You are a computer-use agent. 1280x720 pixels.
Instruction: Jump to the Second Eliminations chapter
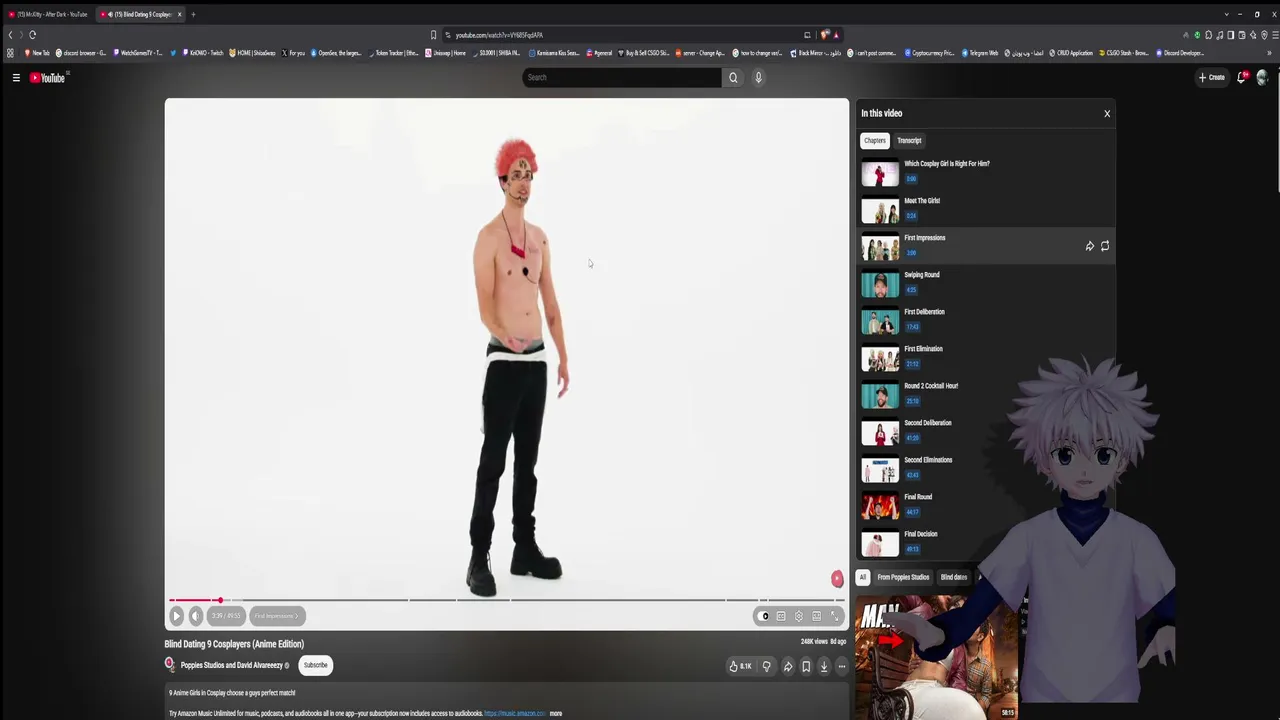point(986,468)
